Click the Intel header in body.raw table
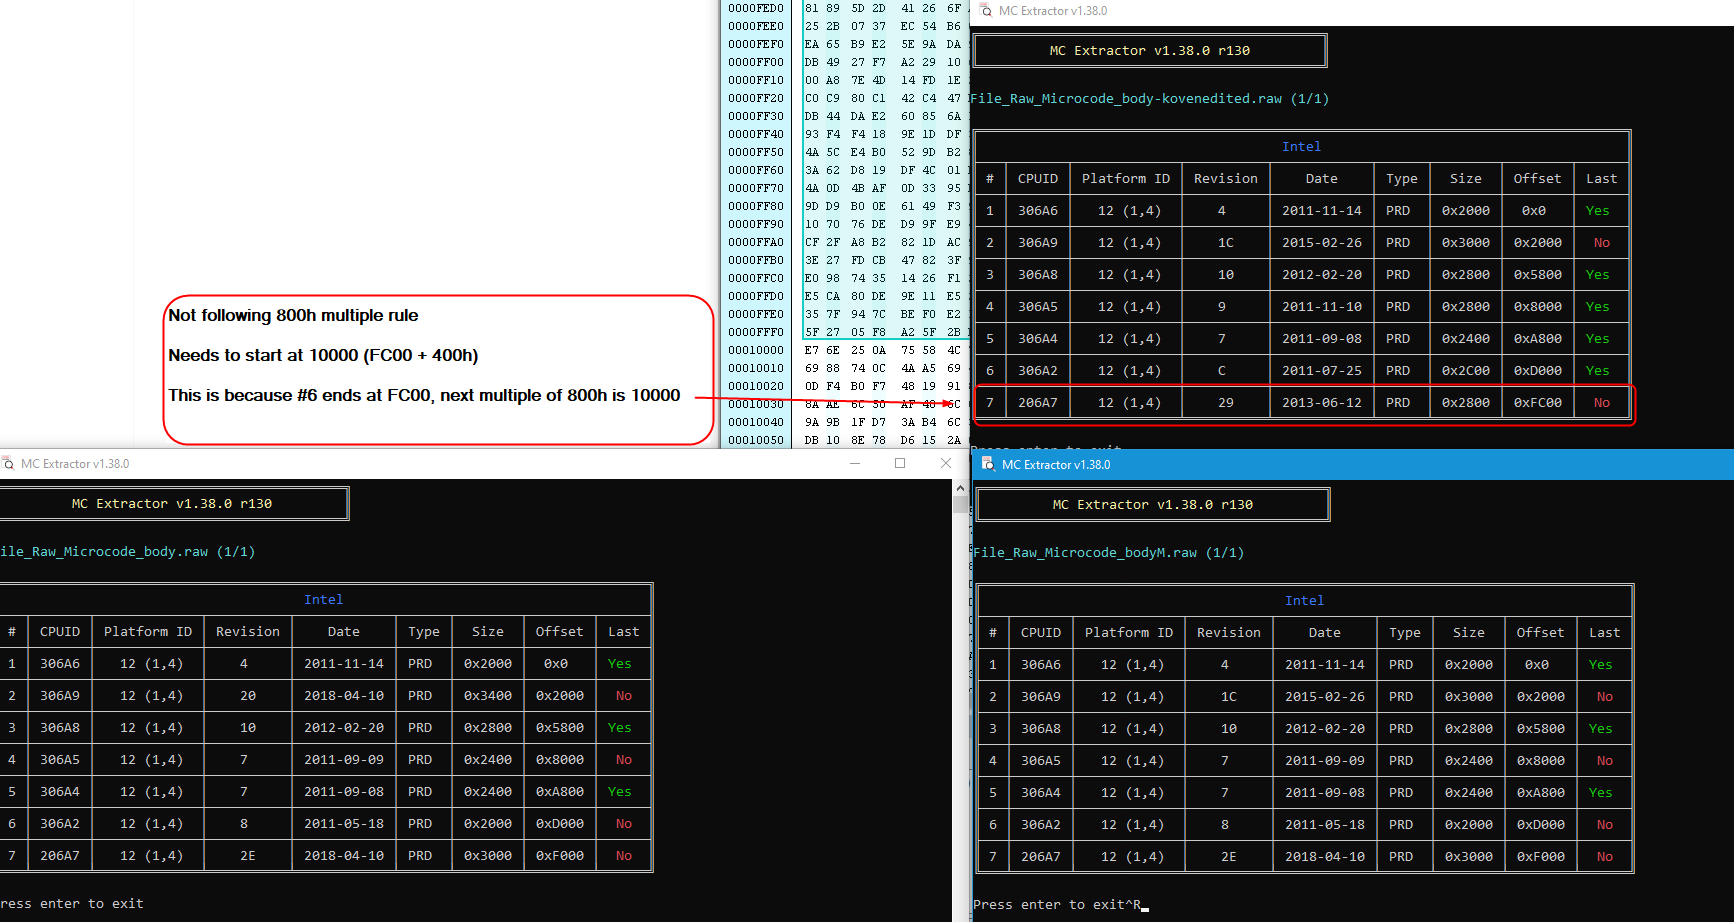The image size is (1734, 922). [x=323, y=599]
